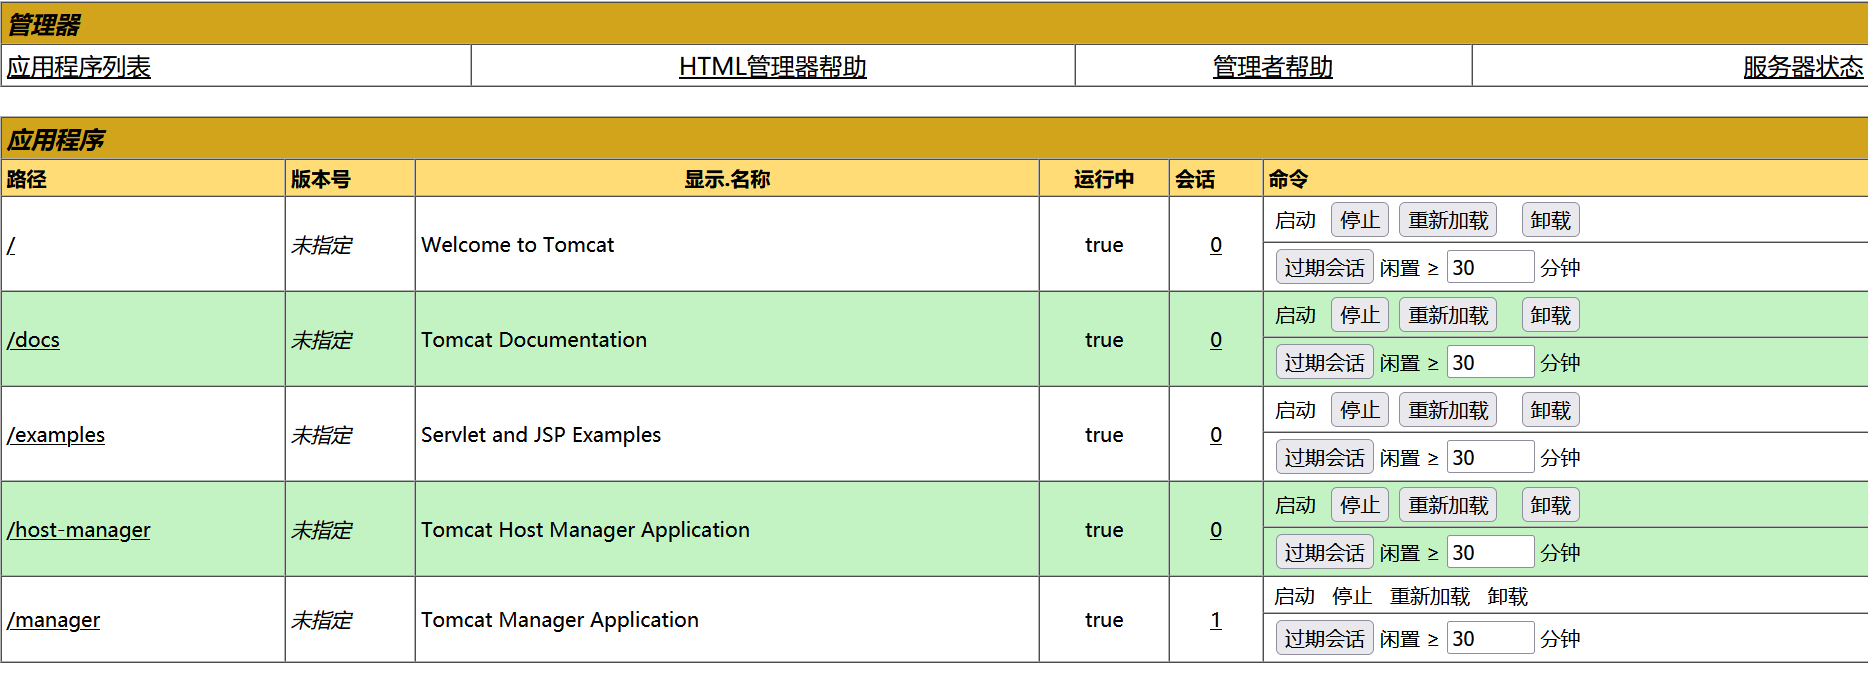View sessions count for /docs application
1868x686 pixels.
pyautogui.click(x=1216, y=340)
